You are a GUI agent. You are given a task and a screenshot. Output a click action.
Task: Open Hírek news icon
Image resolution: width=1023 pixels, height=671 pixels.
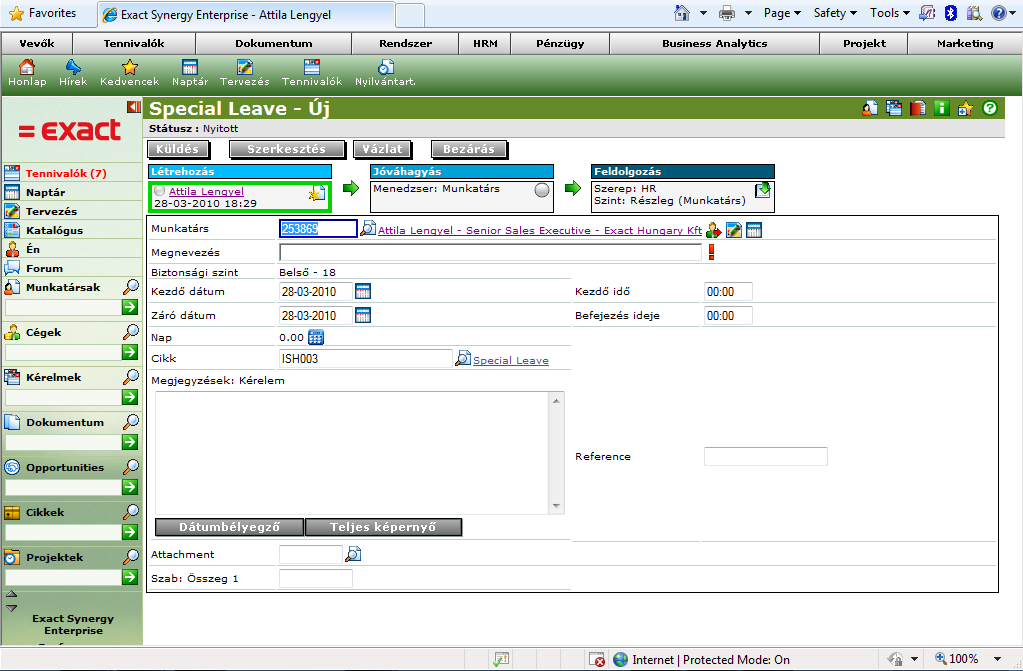(73, 67)
